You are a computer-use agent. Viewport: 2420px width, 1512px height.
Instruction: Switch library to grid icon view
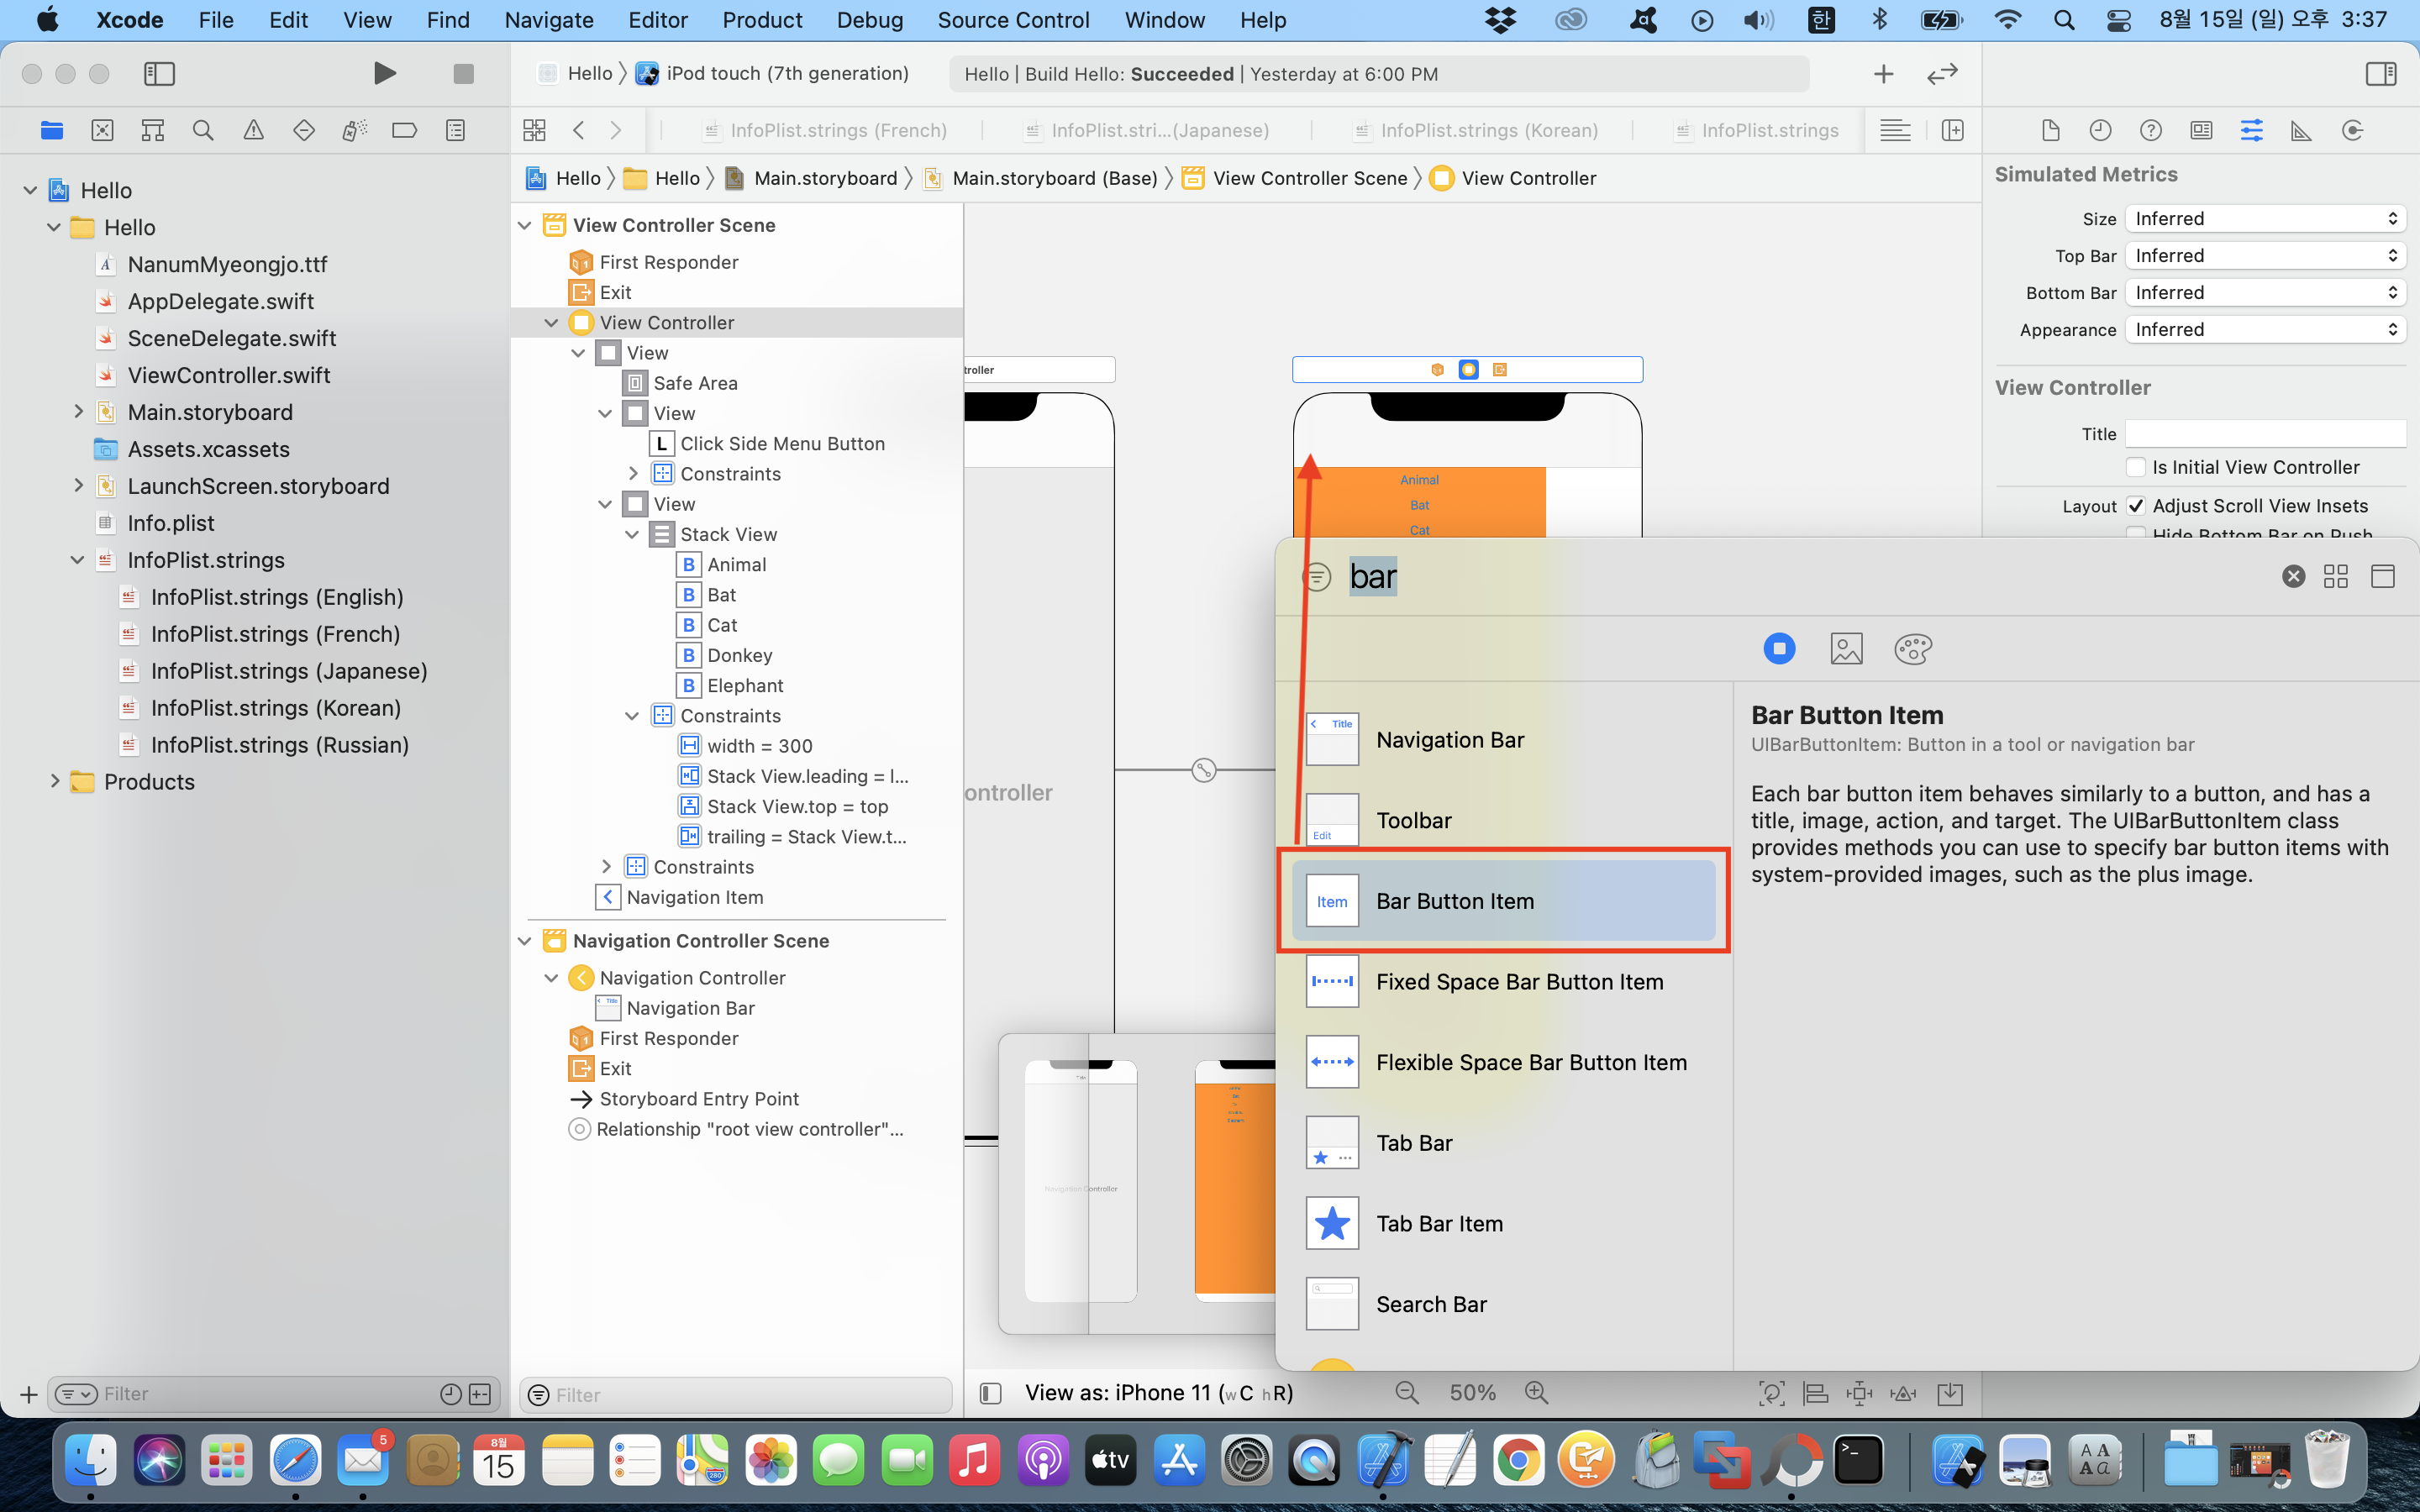pyautogui.click(x=2336, y=576)
